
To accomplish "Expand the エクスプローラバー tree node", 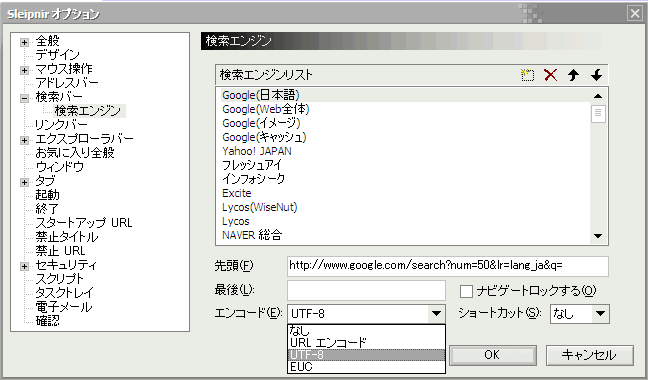I will tap(24, 140).
